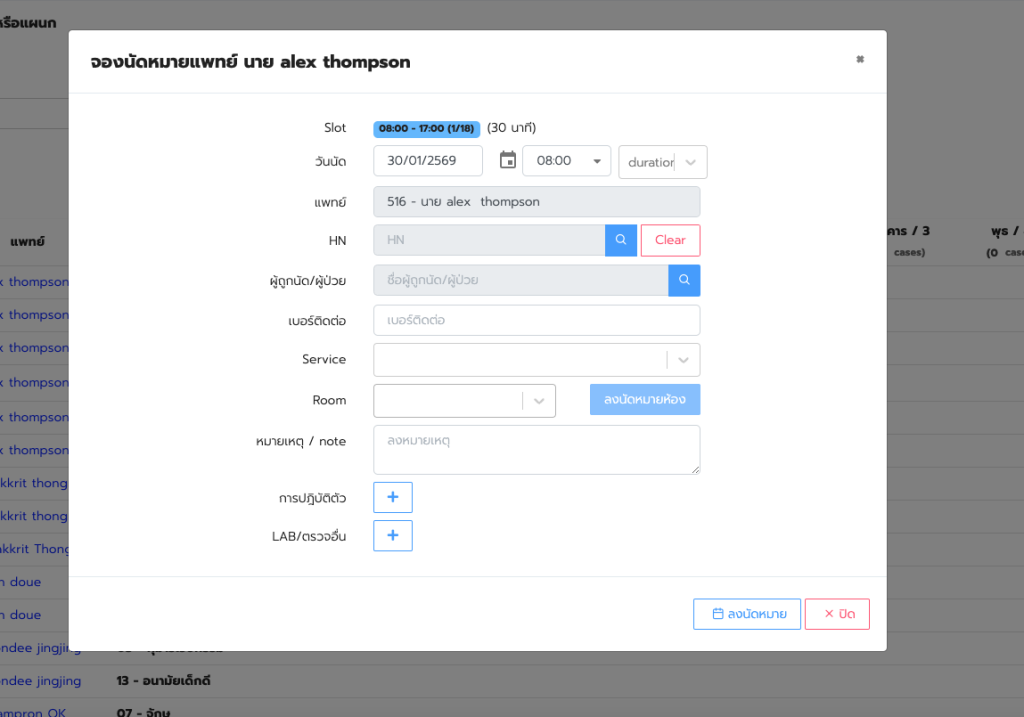1024x717 pixels.
Task: Click the HN search magnifier button
Action: point(620,240)
